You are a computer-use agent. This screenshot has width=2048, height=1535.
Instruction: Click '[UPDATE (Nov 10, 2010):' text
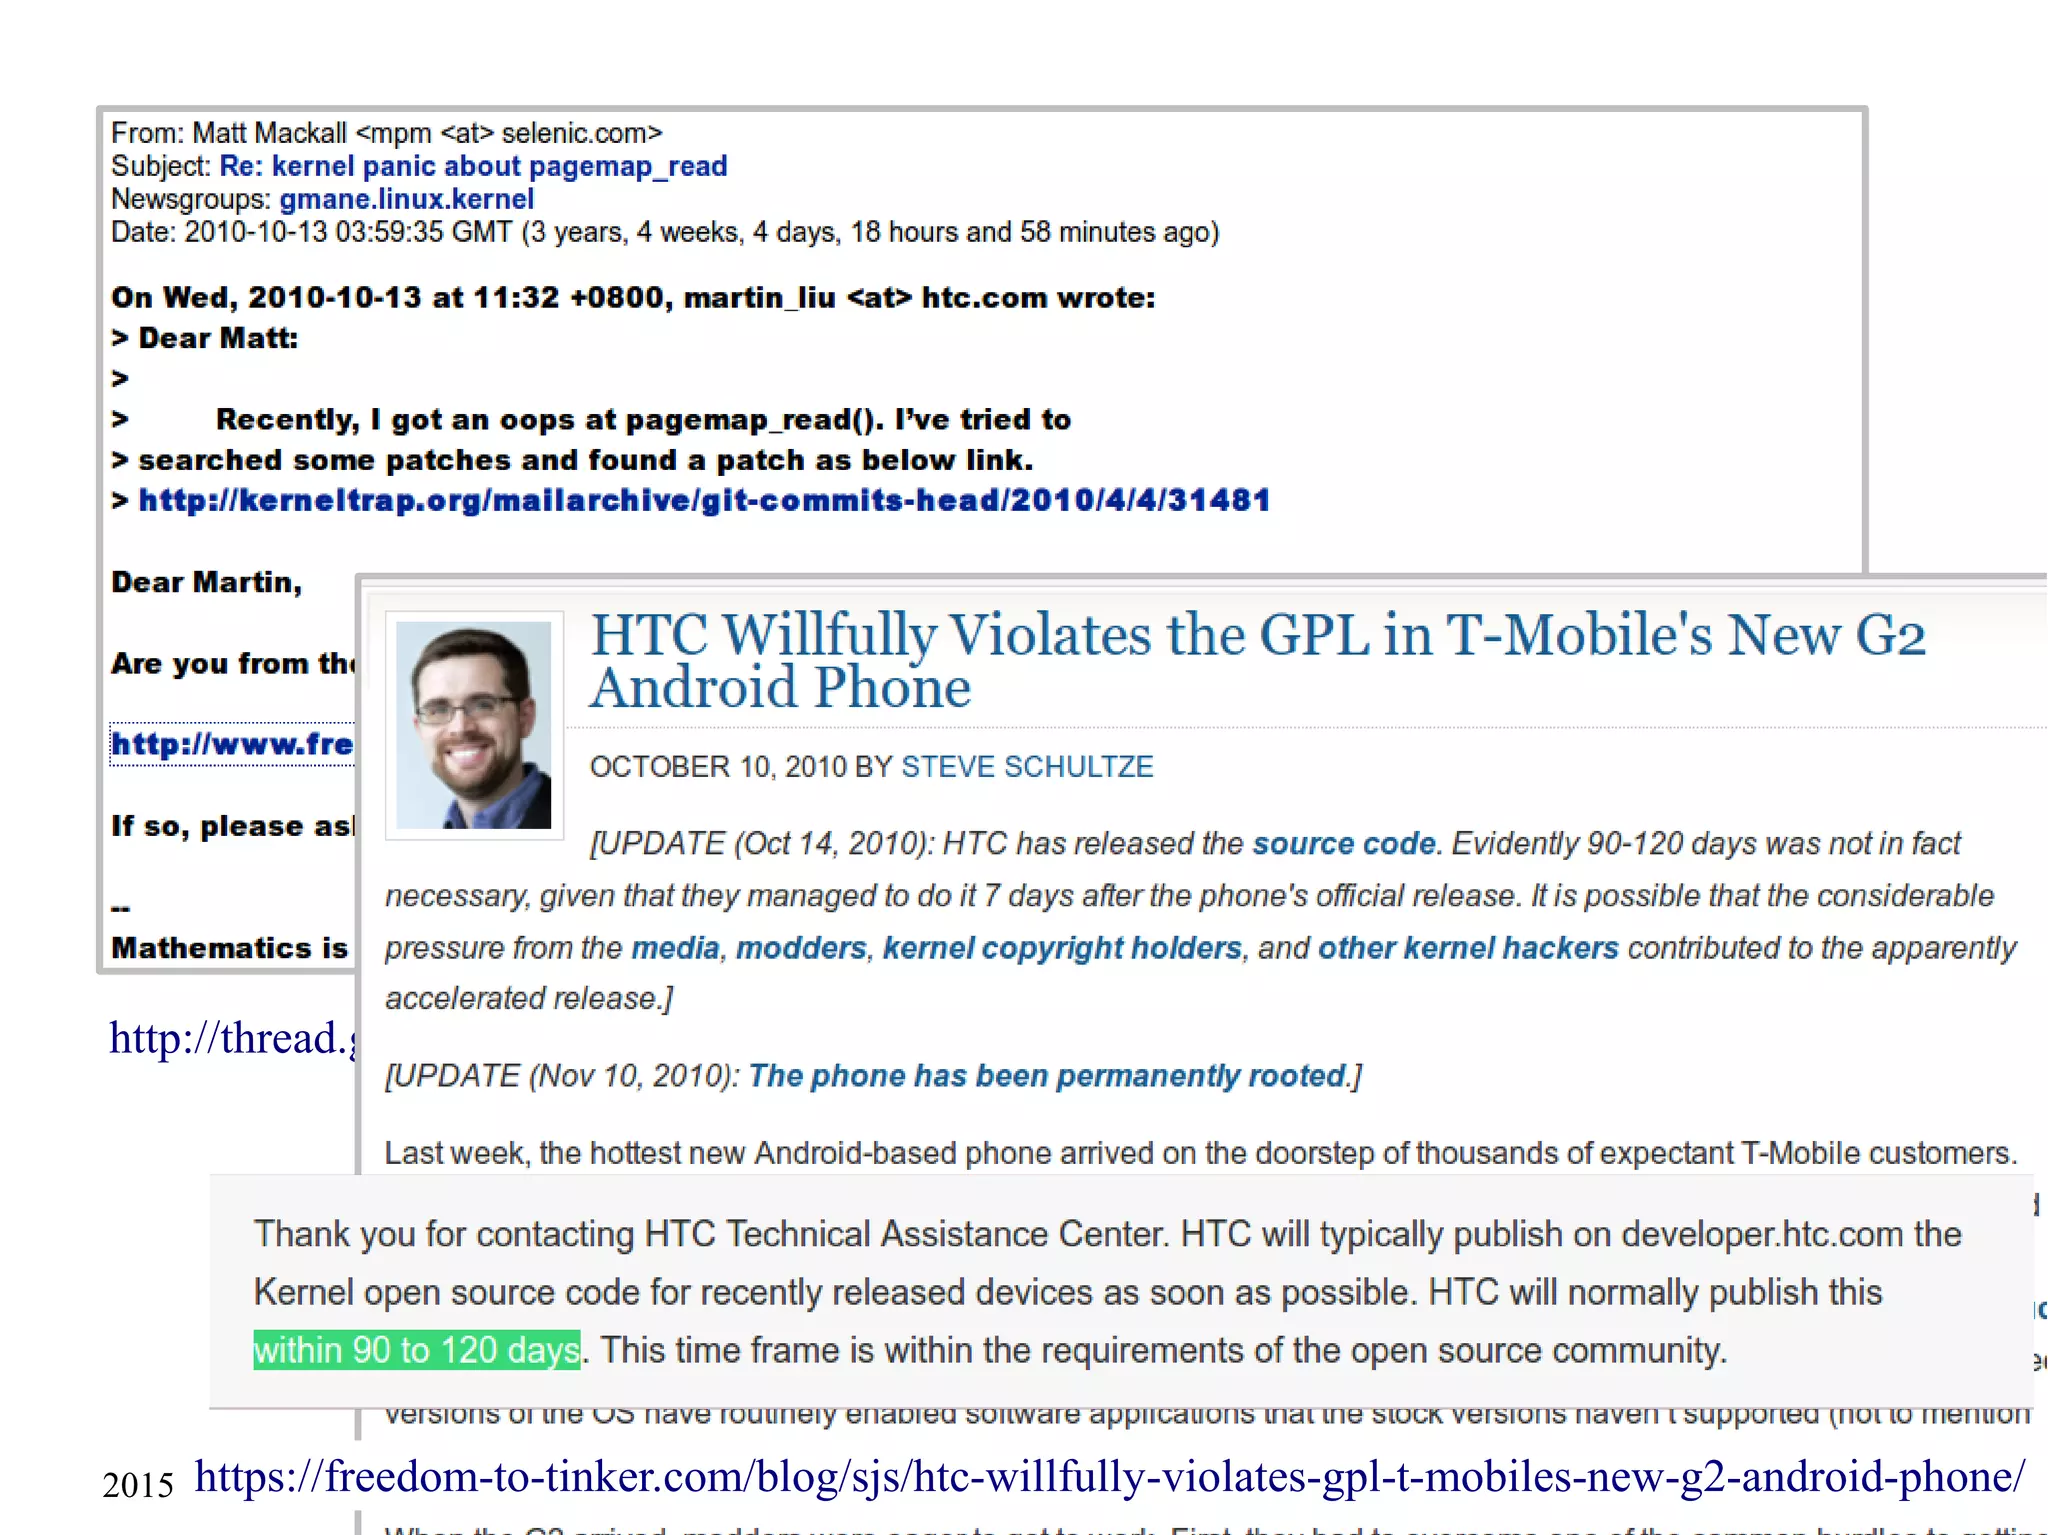click(563, 1076)
